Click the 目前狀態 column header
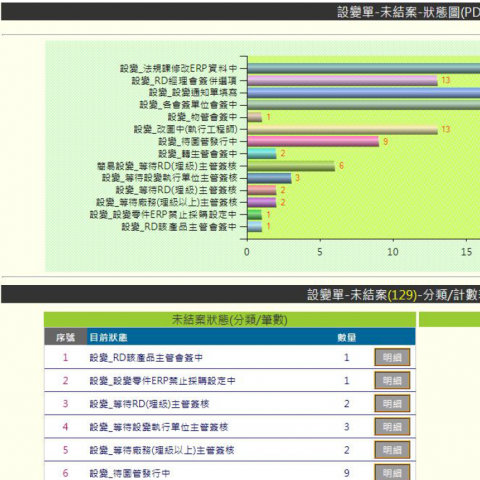480x480 pixels. point(108,337)
